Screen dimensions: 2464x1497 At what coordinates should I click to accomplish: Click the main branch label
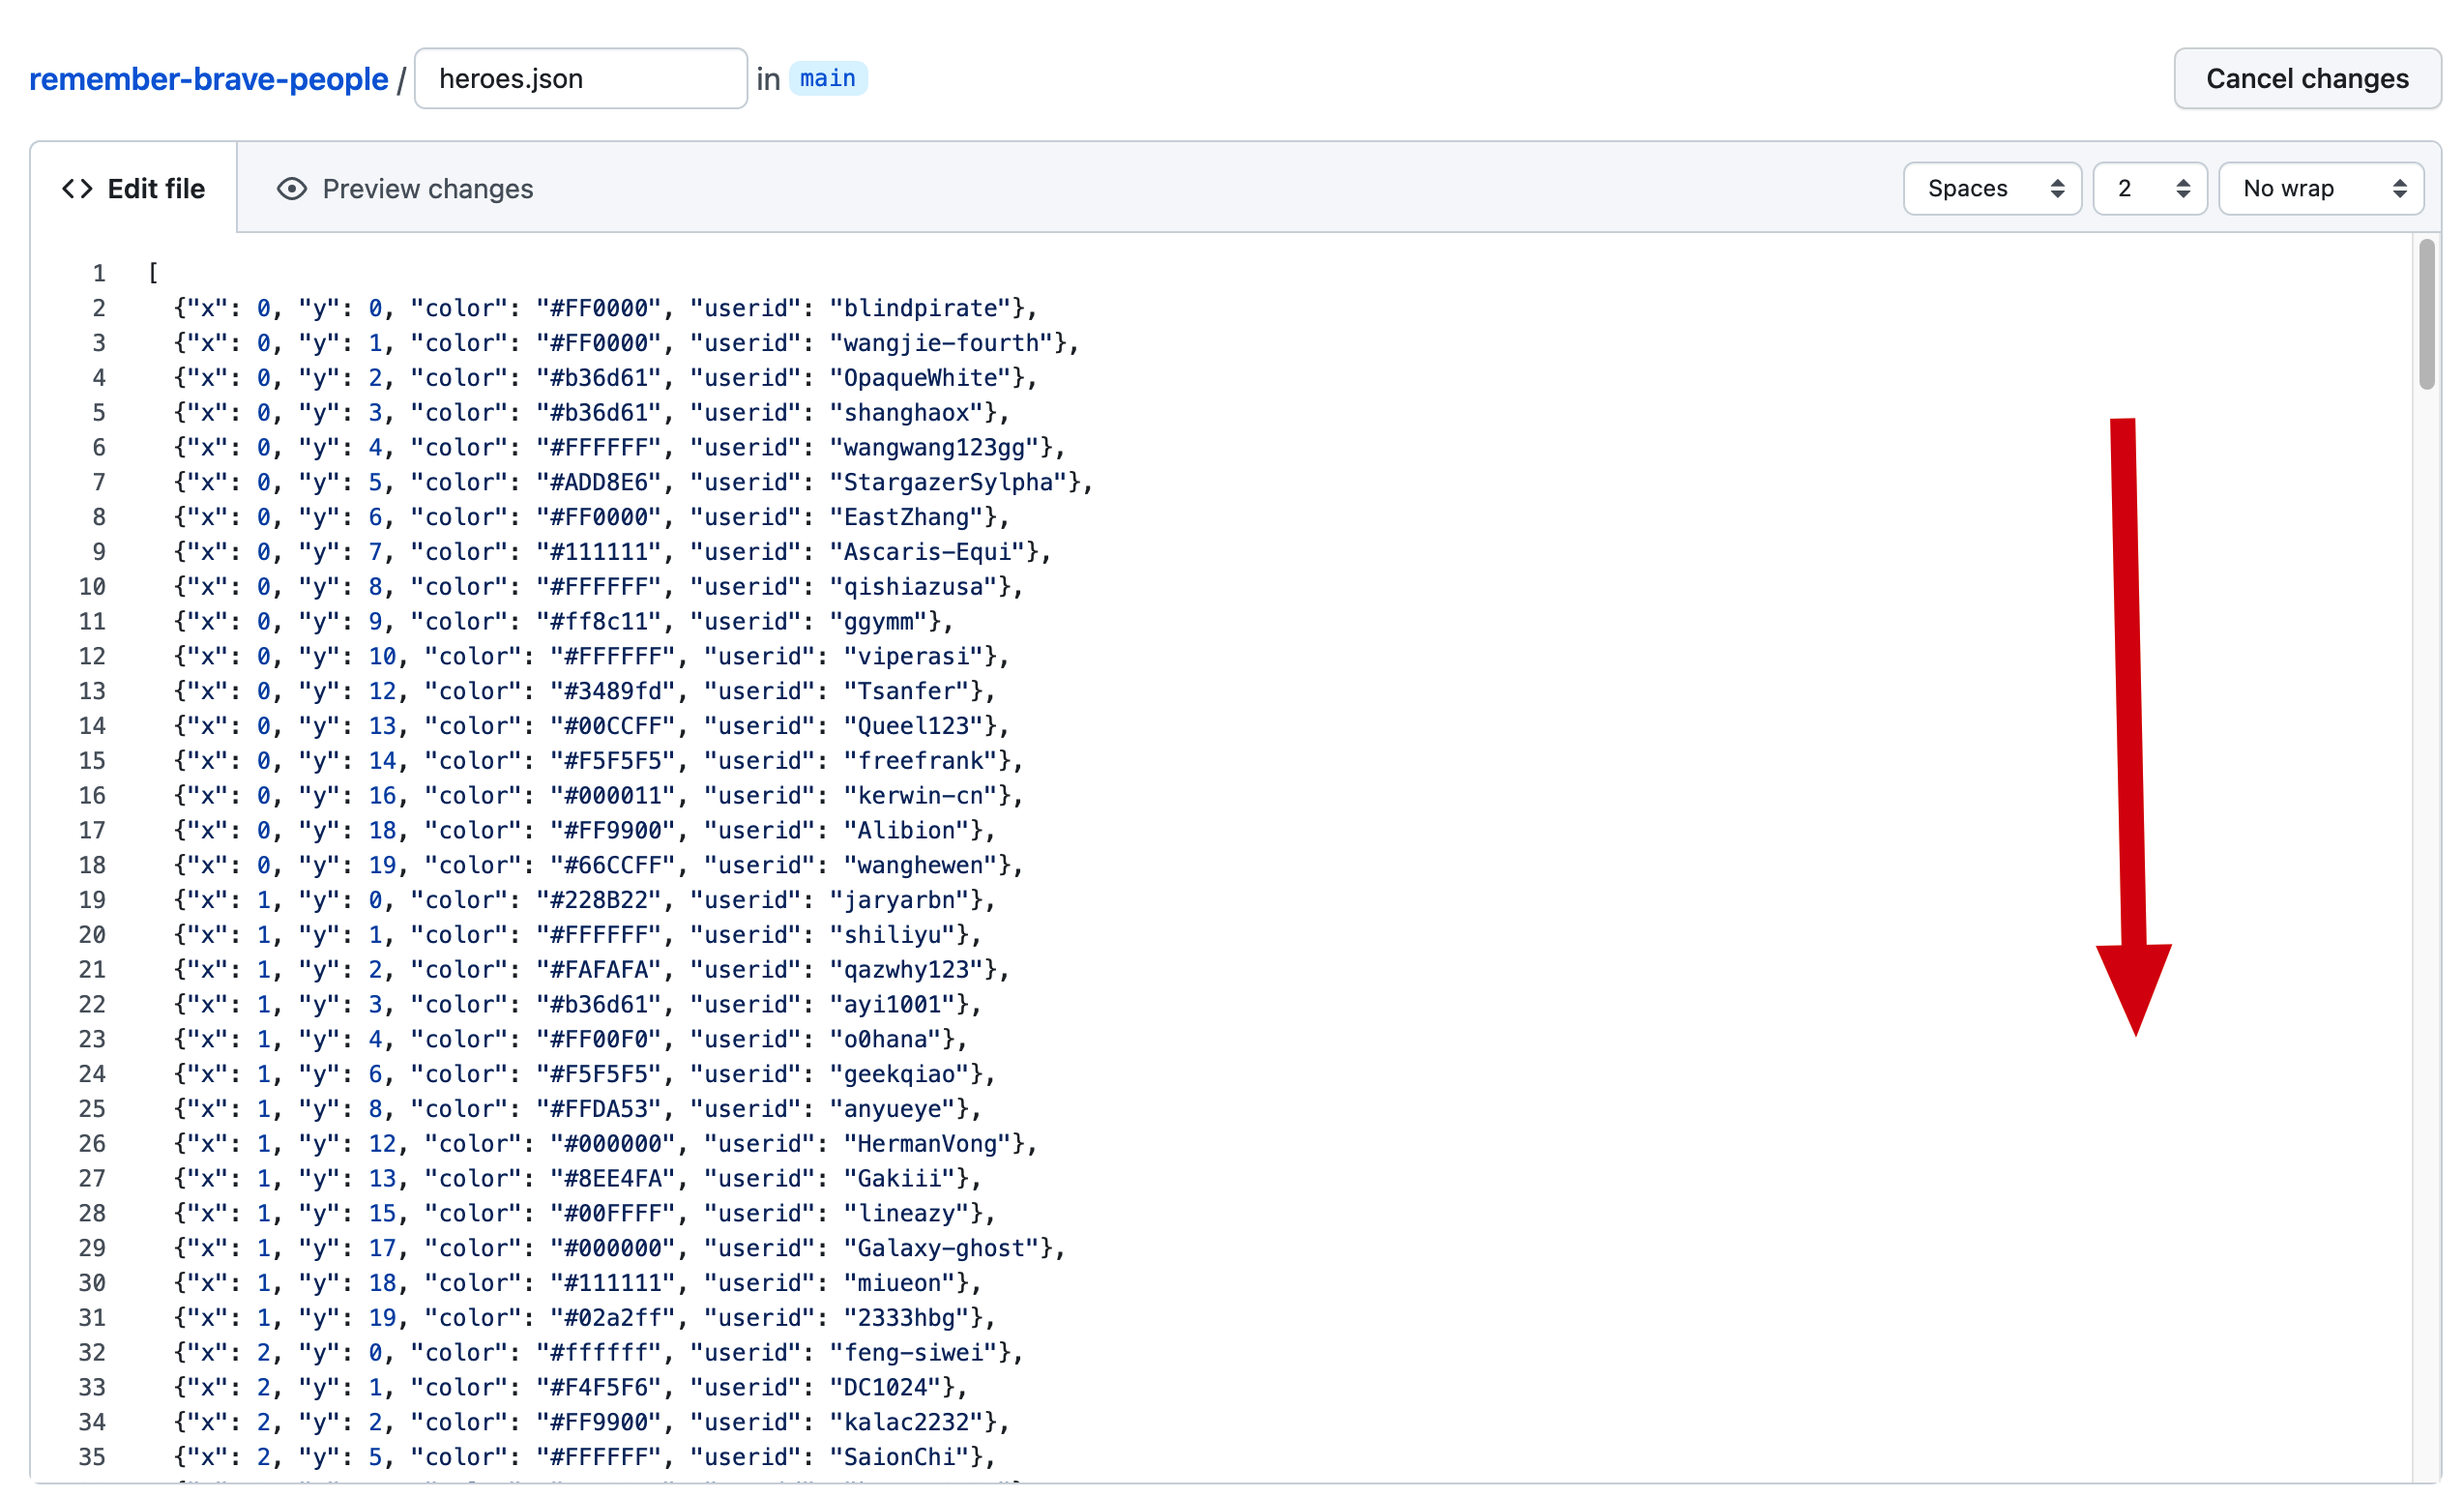tap(827, 78)
